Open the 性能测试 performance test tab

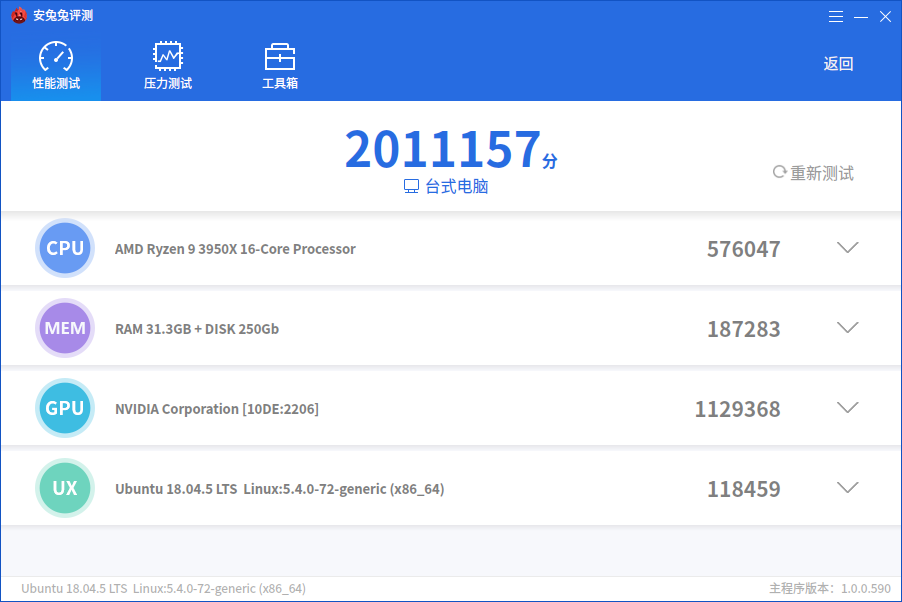point(56,66)
